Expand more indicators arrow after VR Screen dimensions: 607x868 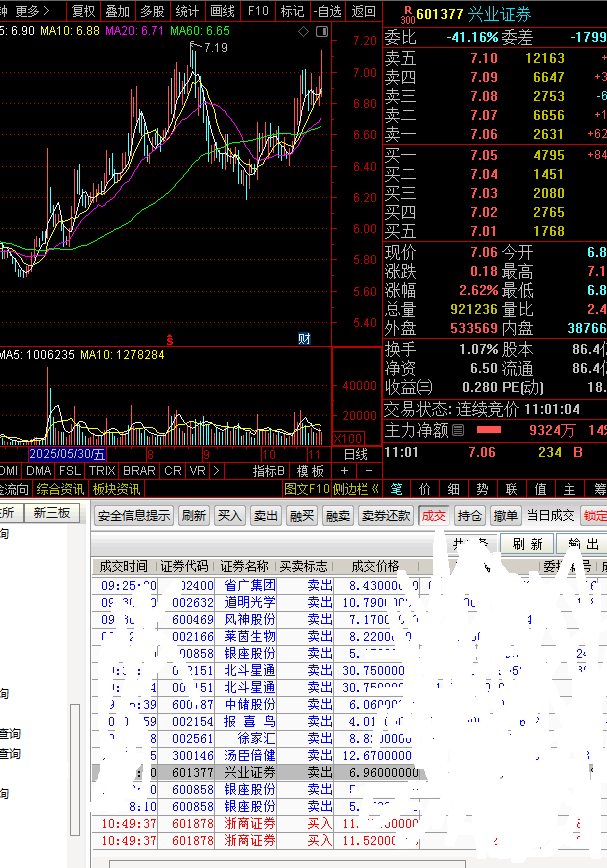pos(216,471)
